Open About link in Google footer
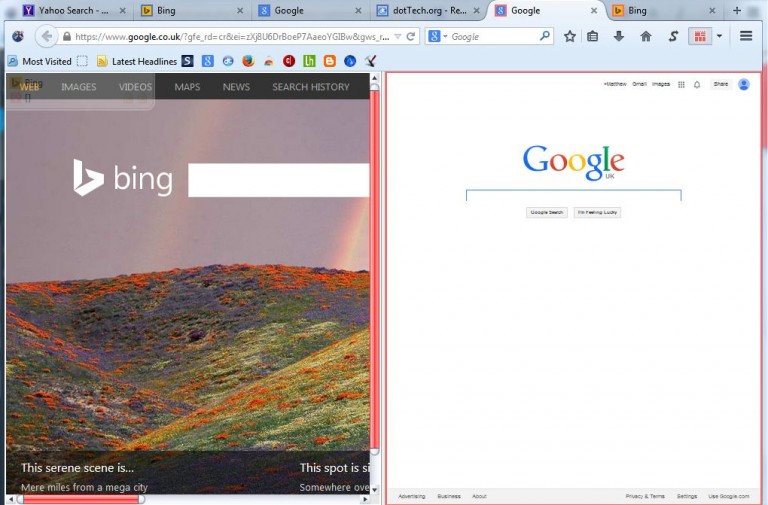Screen dimensions: 768x505 pos(480,496)
